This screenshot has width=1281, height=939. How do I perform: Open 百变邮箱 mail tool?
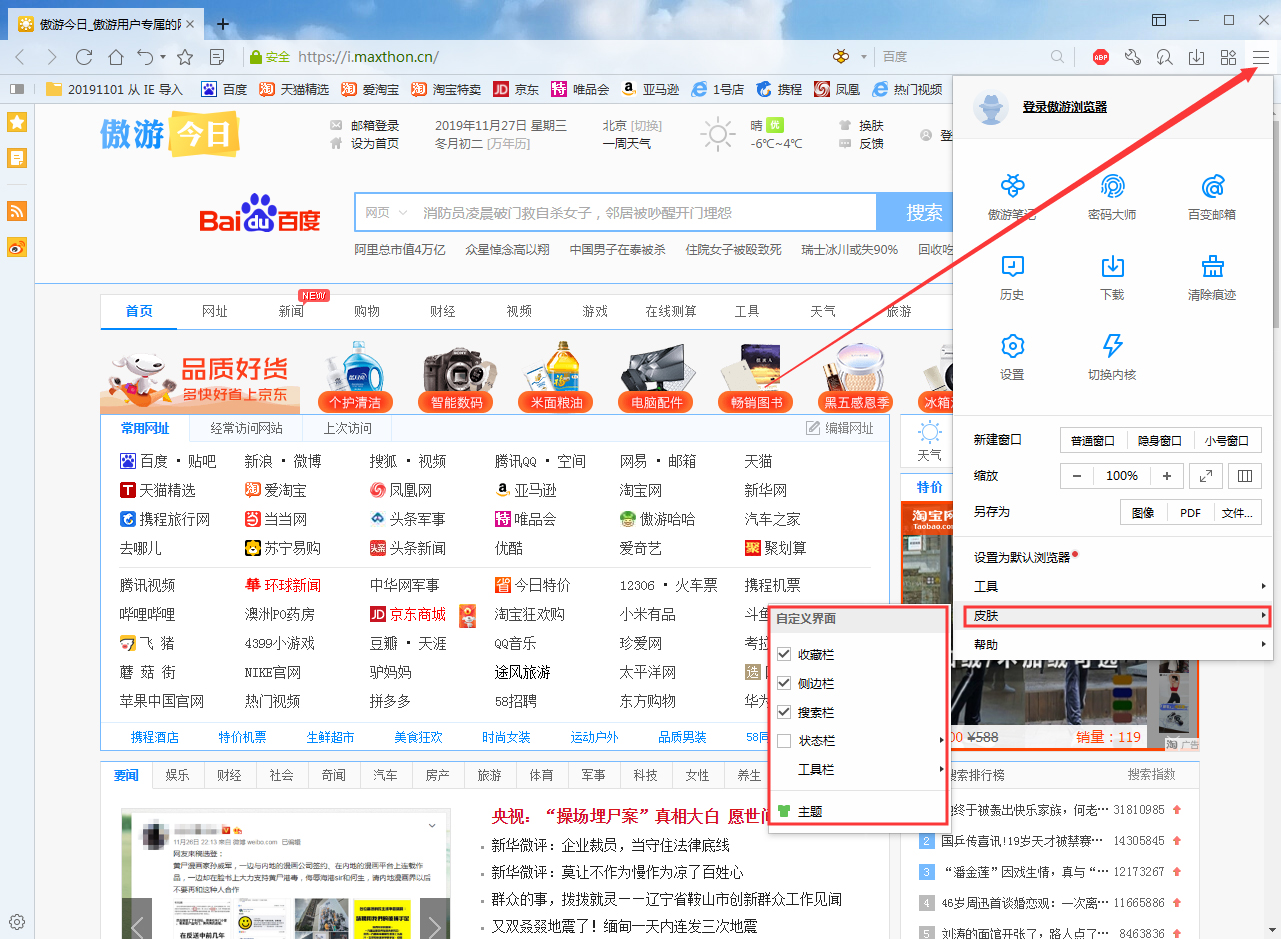[x=1211, y=196]
